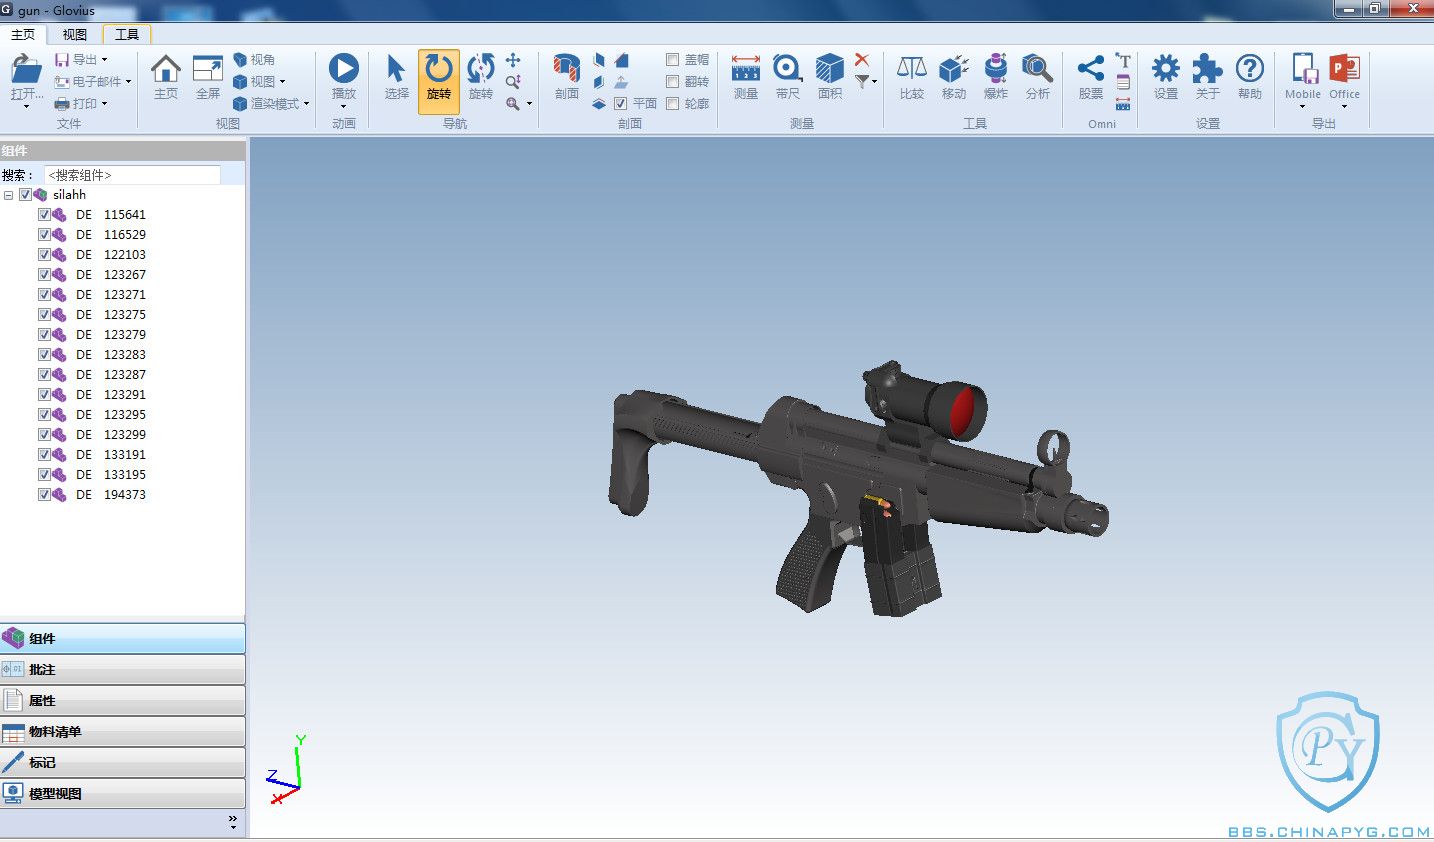Click the red scope lens on gun model

962,413
